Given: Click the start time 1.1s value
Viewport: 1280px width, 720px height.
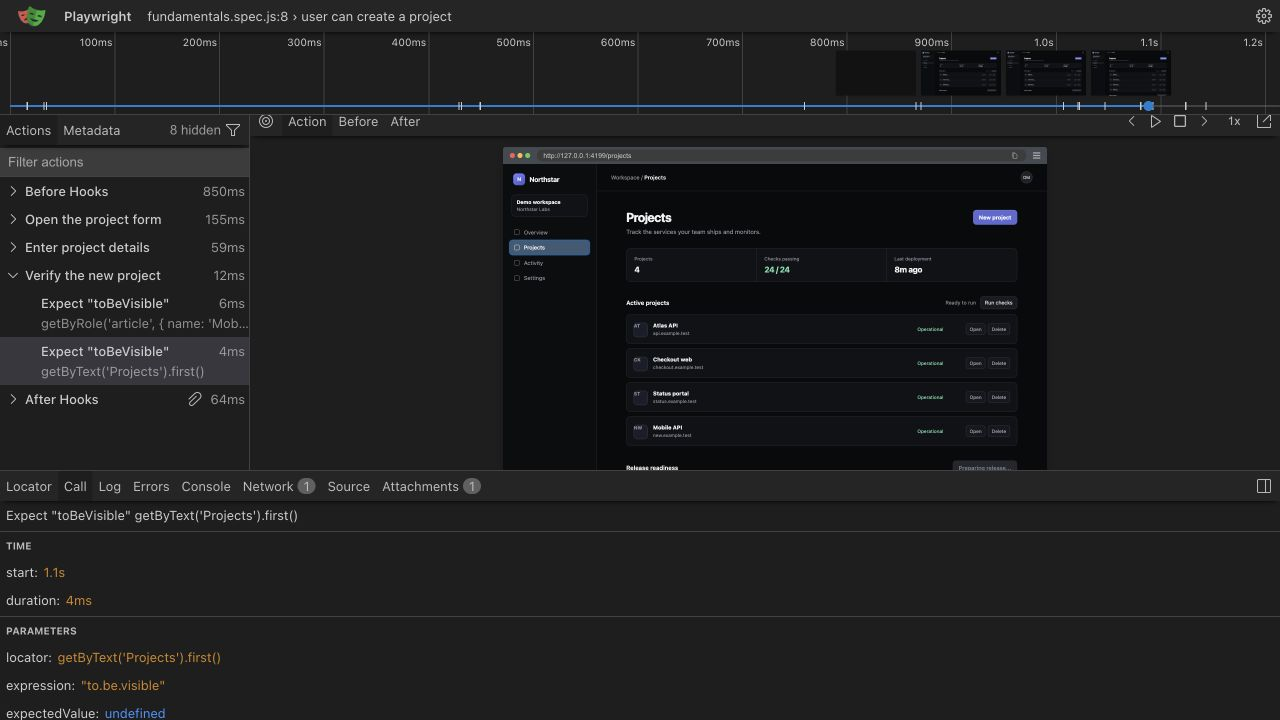Looking at the screenshot, I should click(x=54, y=572).
